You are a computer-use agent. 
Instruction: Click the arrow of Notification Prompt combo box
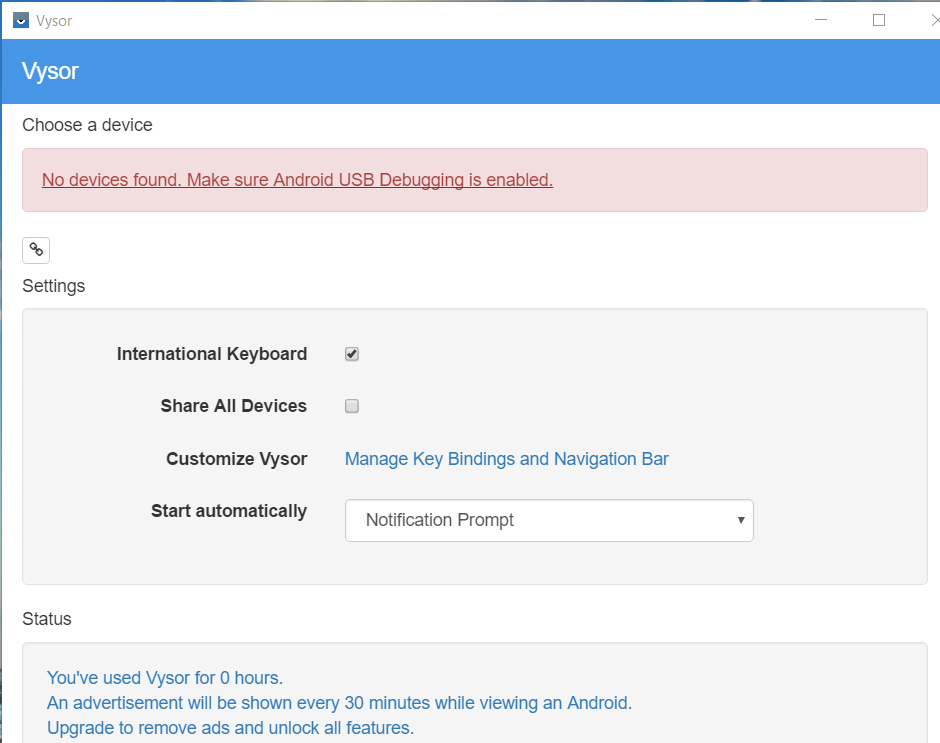point(740,520)
